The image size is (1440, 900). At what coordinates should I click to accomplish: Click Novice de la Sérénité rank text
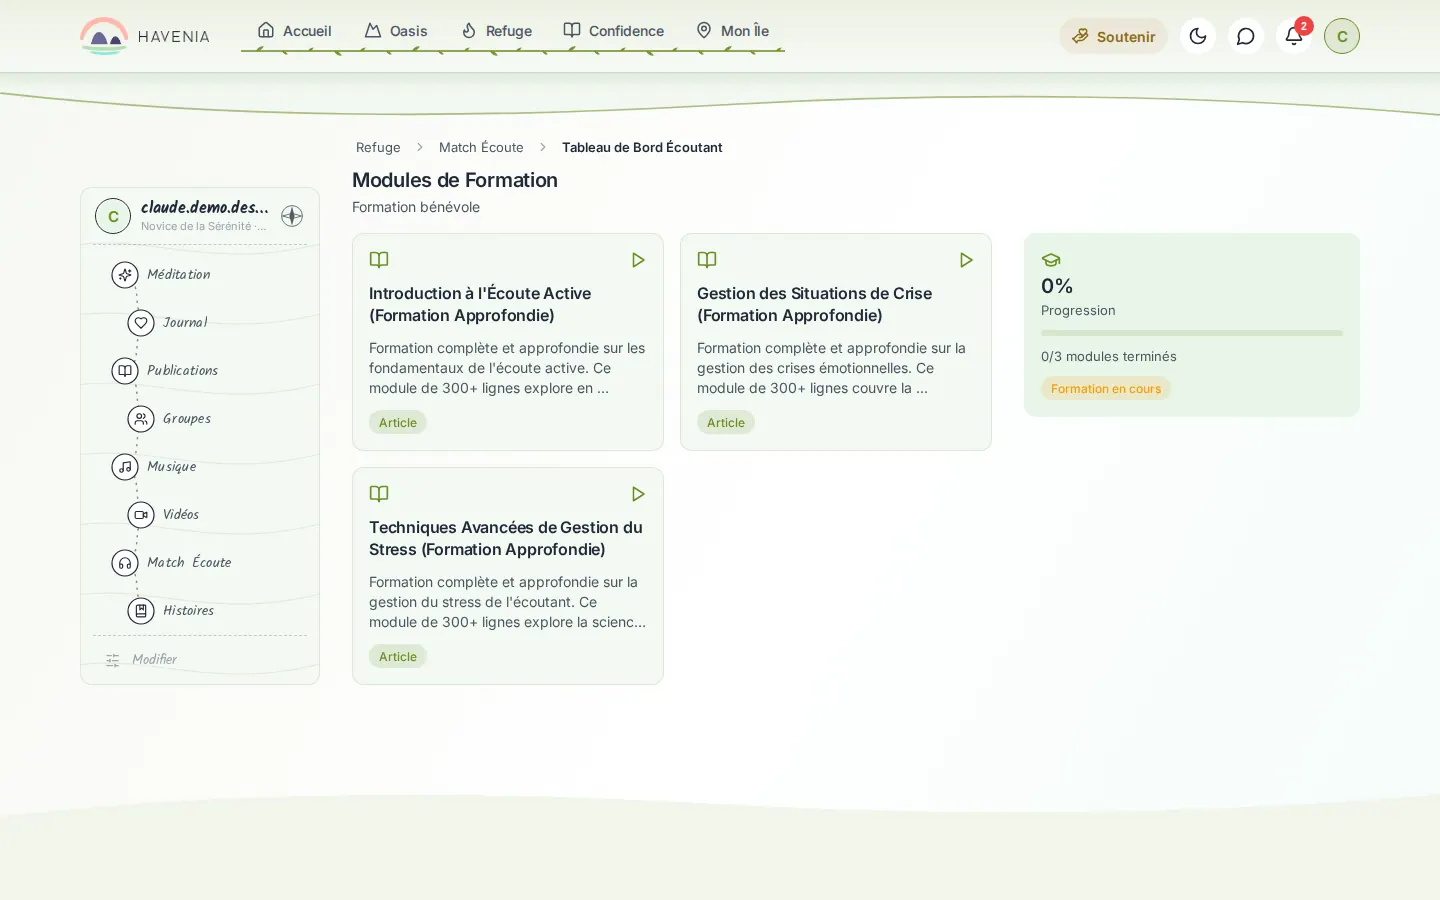tap(204, 226)
